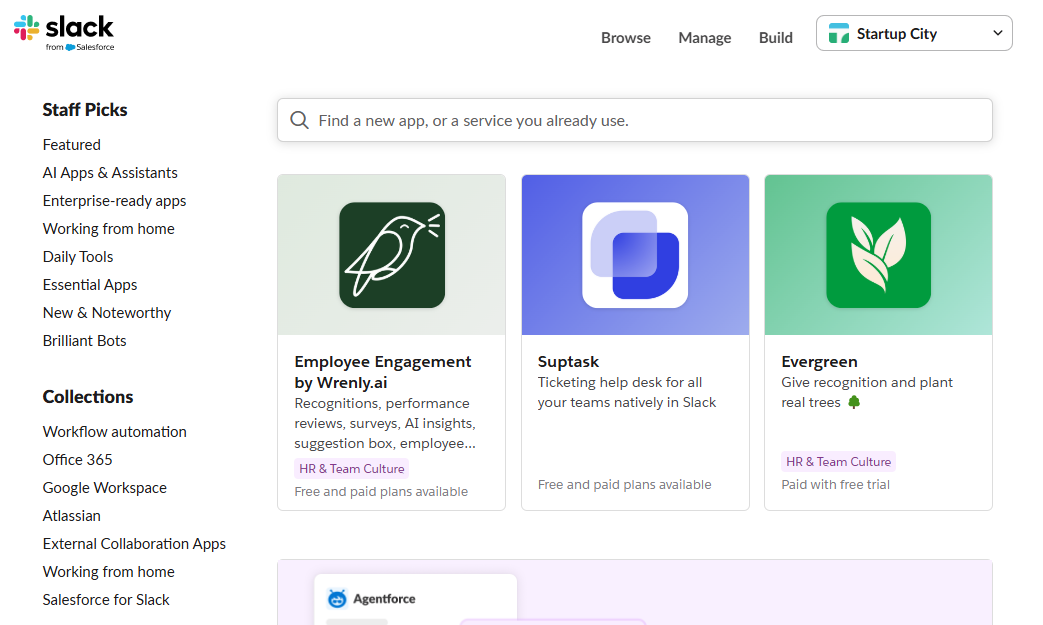Open the Wrenly.ai bird app icon
Screen dimensions: 1043x625
coord(392,255)
